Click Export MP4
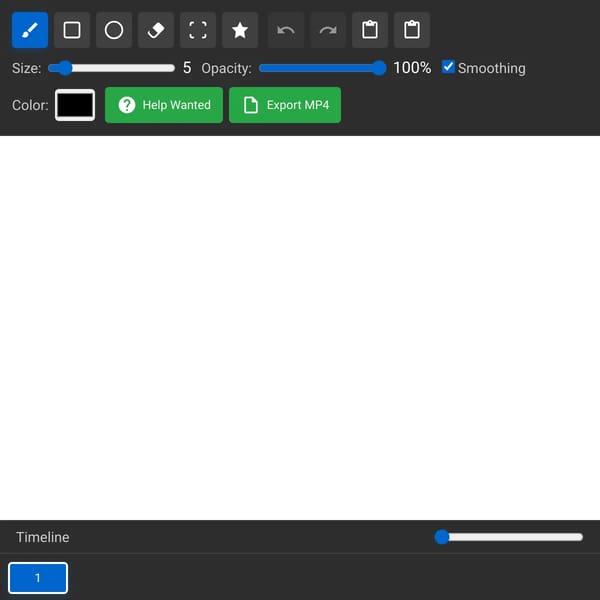 point(285,105)
